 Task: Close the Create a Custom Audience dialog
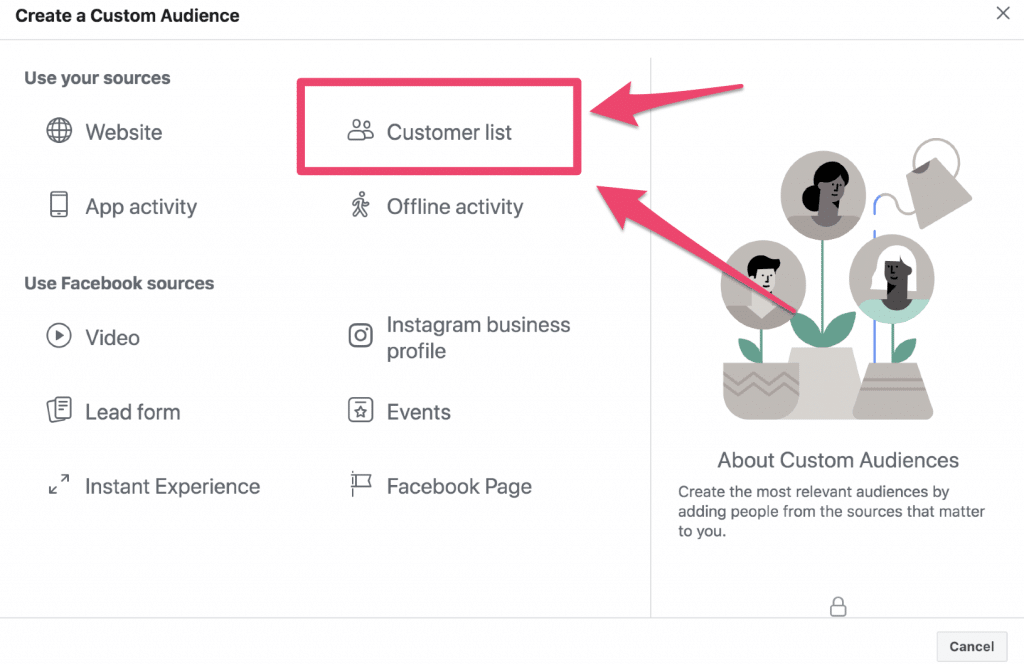1003,13
